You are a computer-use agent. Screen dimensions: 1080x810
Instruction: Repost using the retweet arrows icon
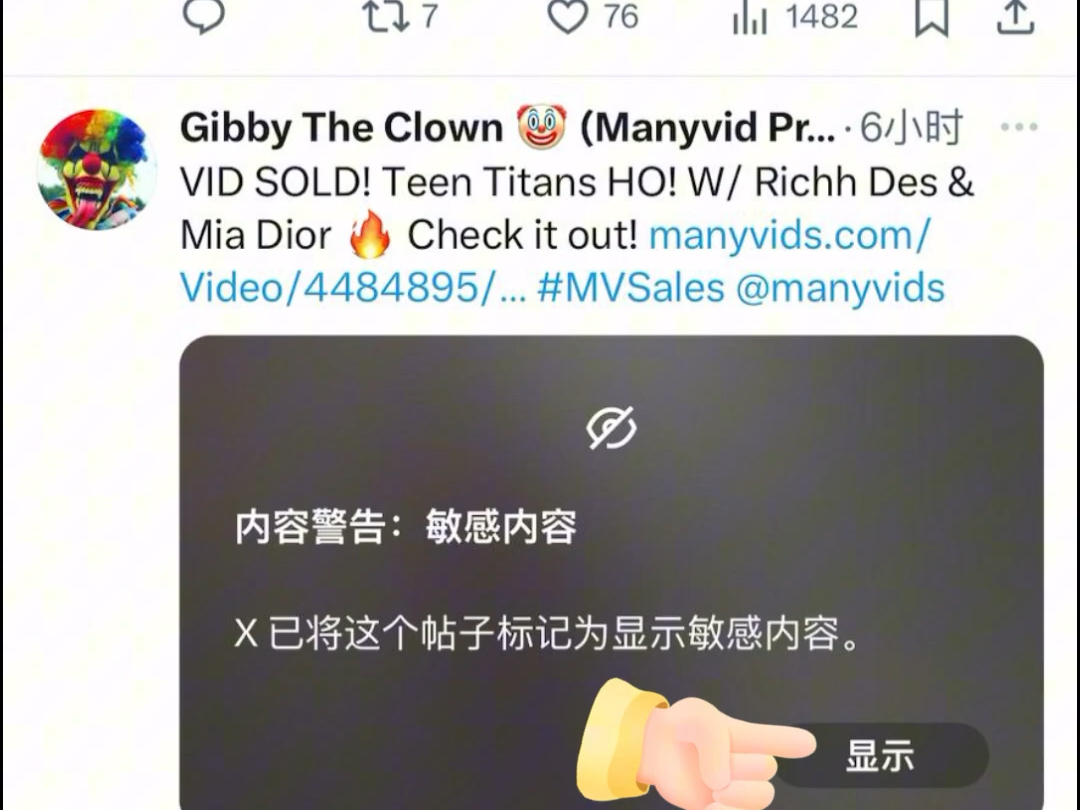click(x=386, y=15)
